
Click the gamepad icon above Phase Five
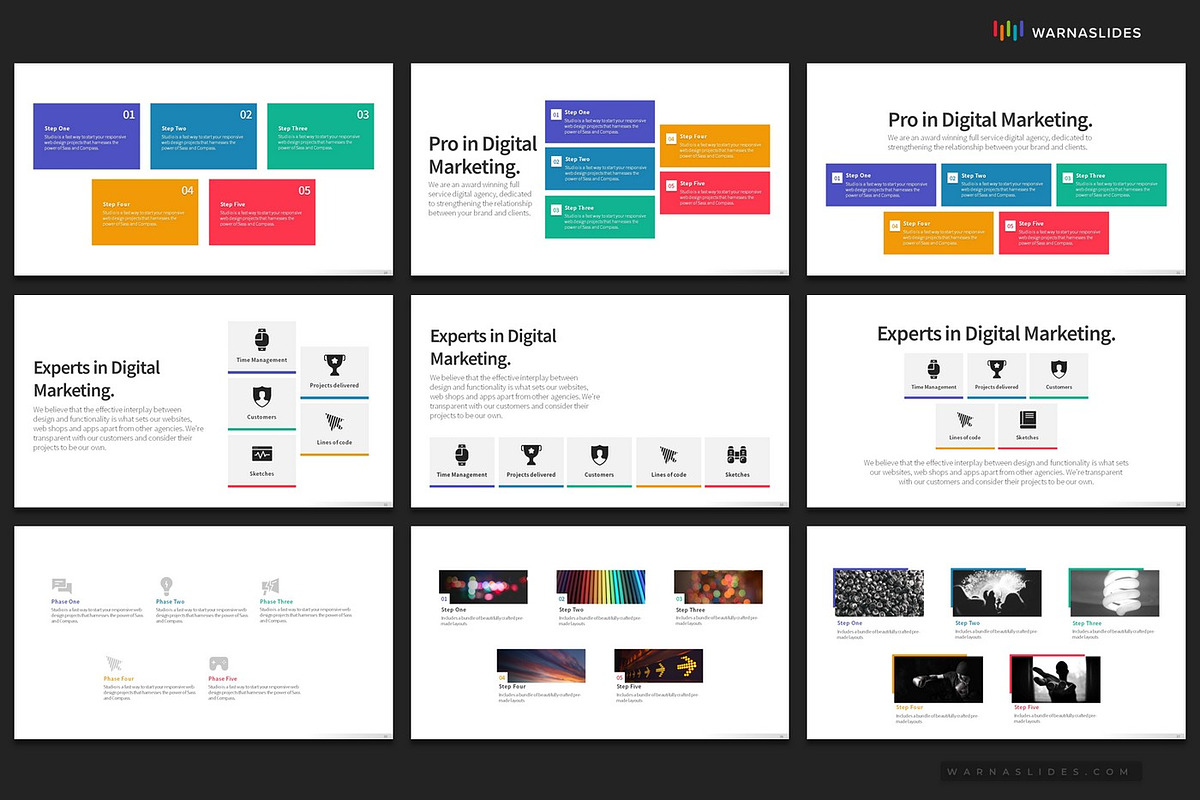click(x=218, y=664)
